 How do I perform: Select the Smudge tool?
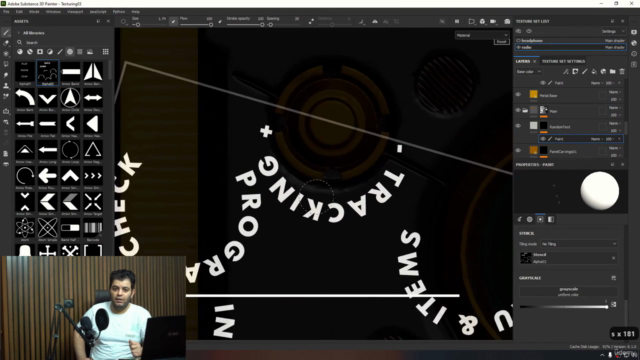click(x=6, y=75)
